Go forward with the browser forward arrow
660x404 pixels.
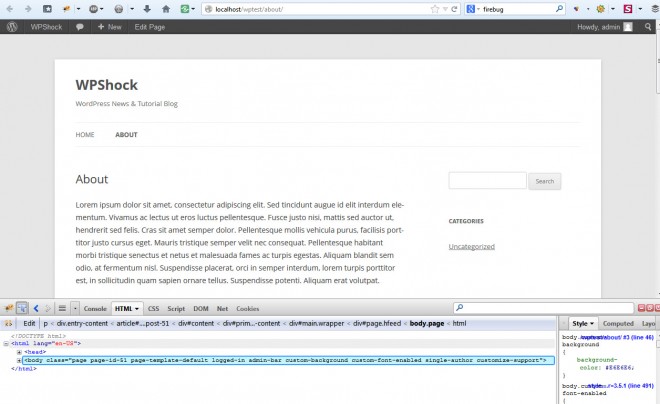pyautogui.click(x=28, y=9)
